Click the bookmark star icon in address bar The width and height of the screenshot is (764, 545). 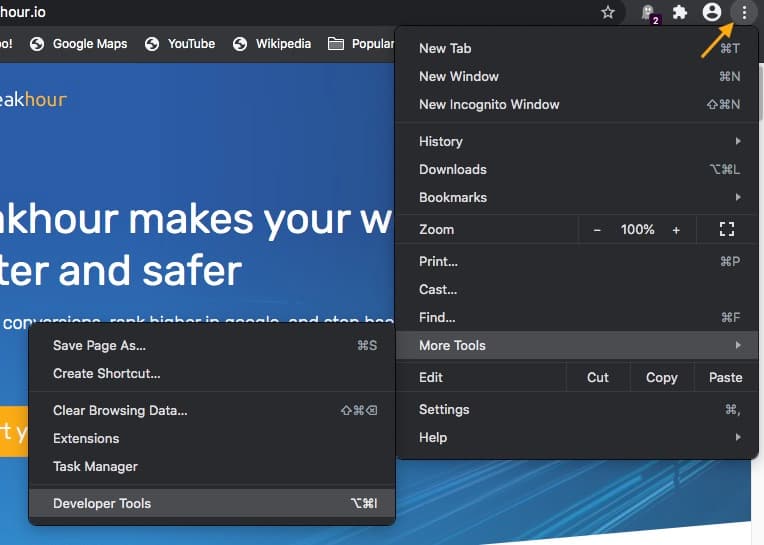click(608, 12)
